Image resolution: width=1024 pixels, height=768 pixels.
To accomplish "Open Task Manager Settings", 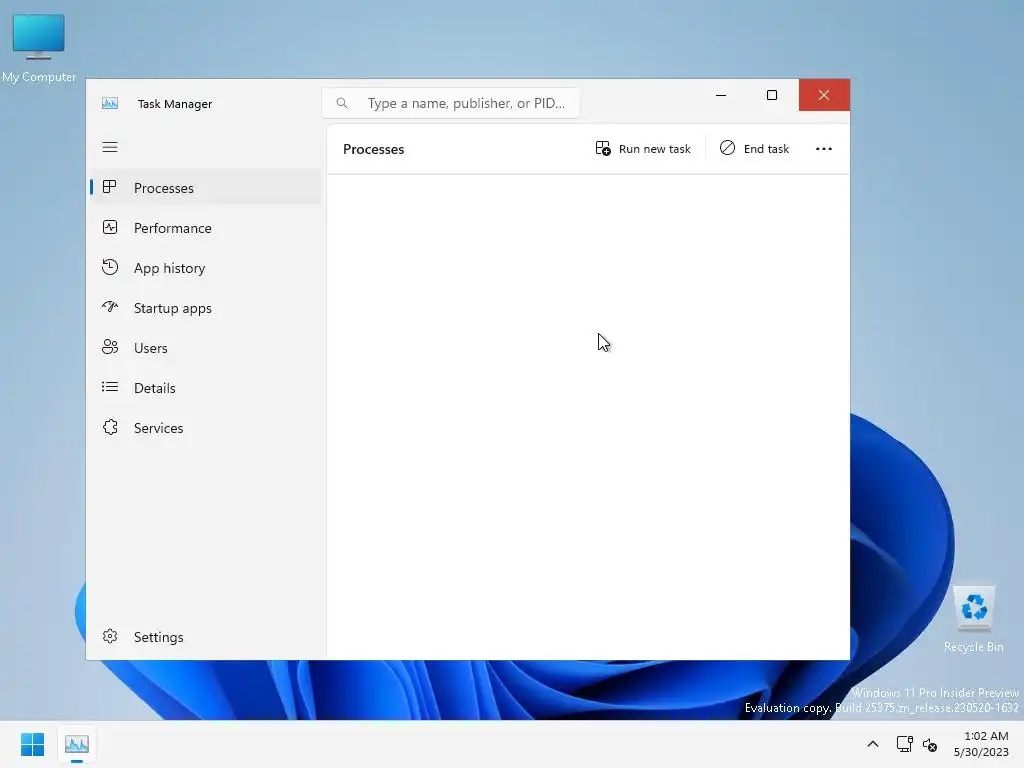I will (206, 637).
